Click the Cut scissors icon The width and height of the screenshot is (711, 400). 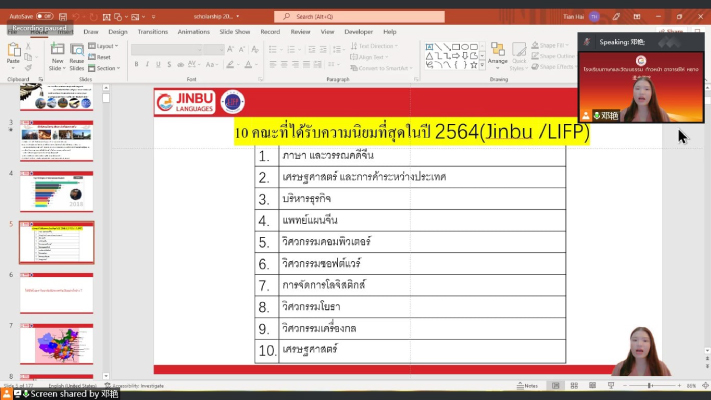point(28,46)
